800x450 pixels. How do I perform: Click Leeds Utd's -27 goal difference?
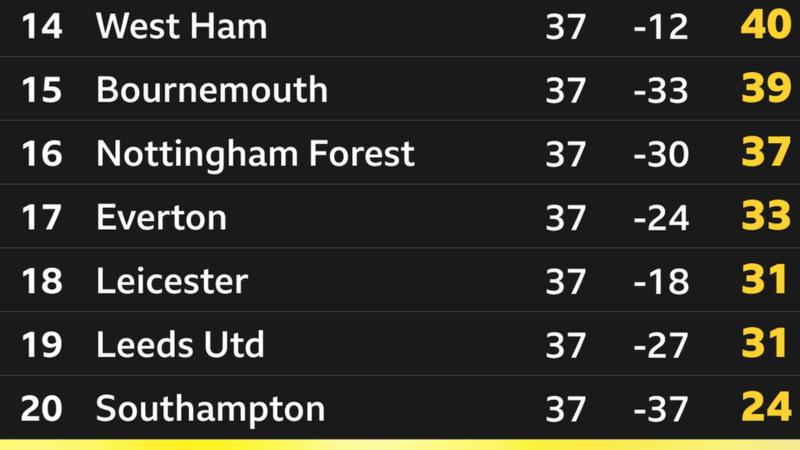661,345
